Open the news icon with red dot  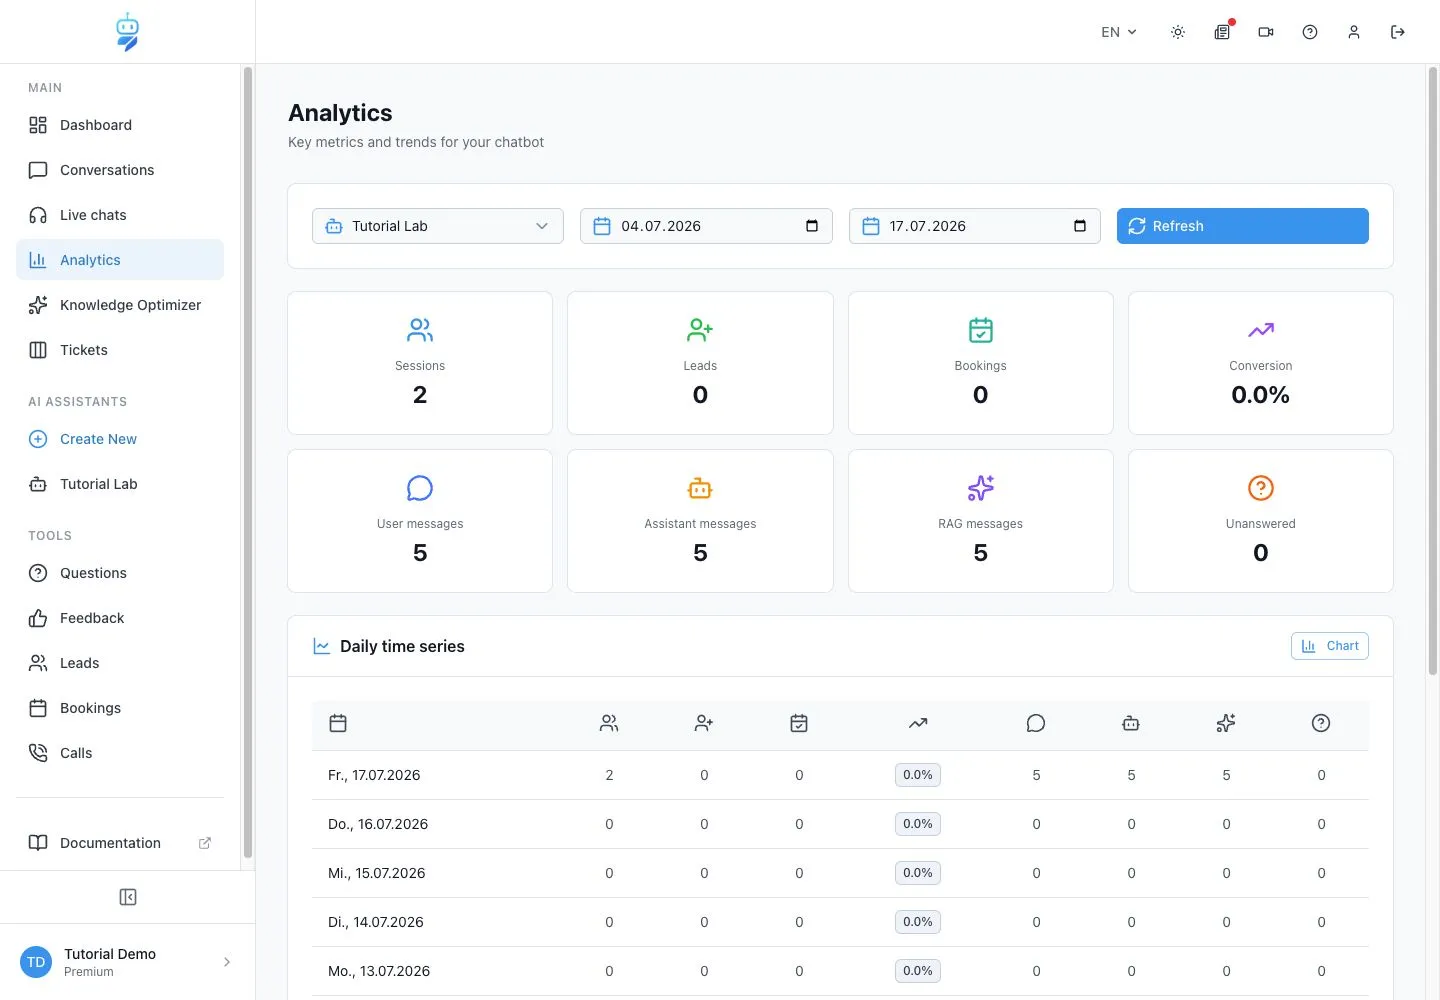tap(1222, 32)
